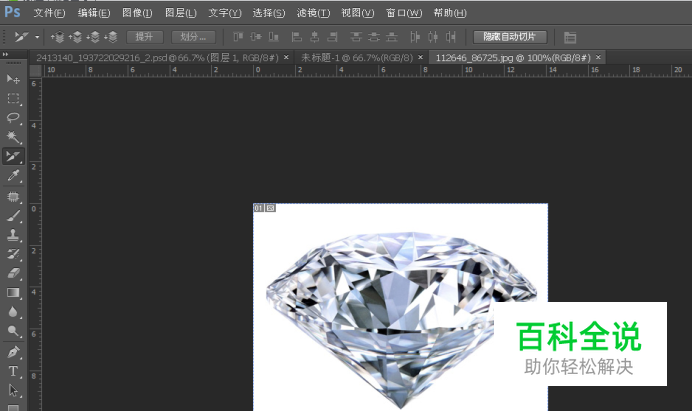Select the Path Selection arrow tool
Viewport: 692px width, 411px height.
(13, 391)
